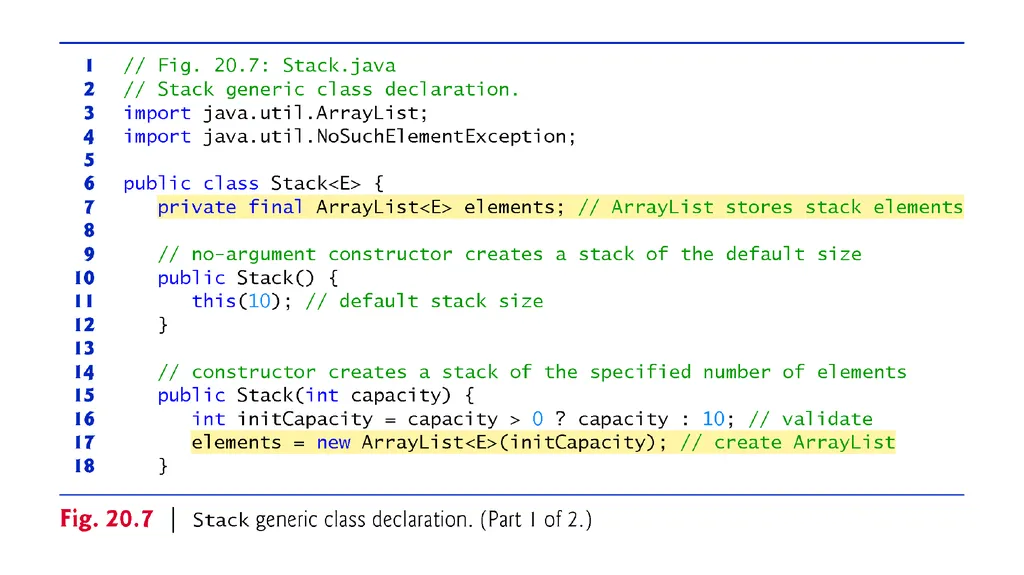The height and width of the screenshot is (575, 1024).
Task: Click 'public class Stack<E> {' text
Action: pyautogui.click(x=253, y=184)
